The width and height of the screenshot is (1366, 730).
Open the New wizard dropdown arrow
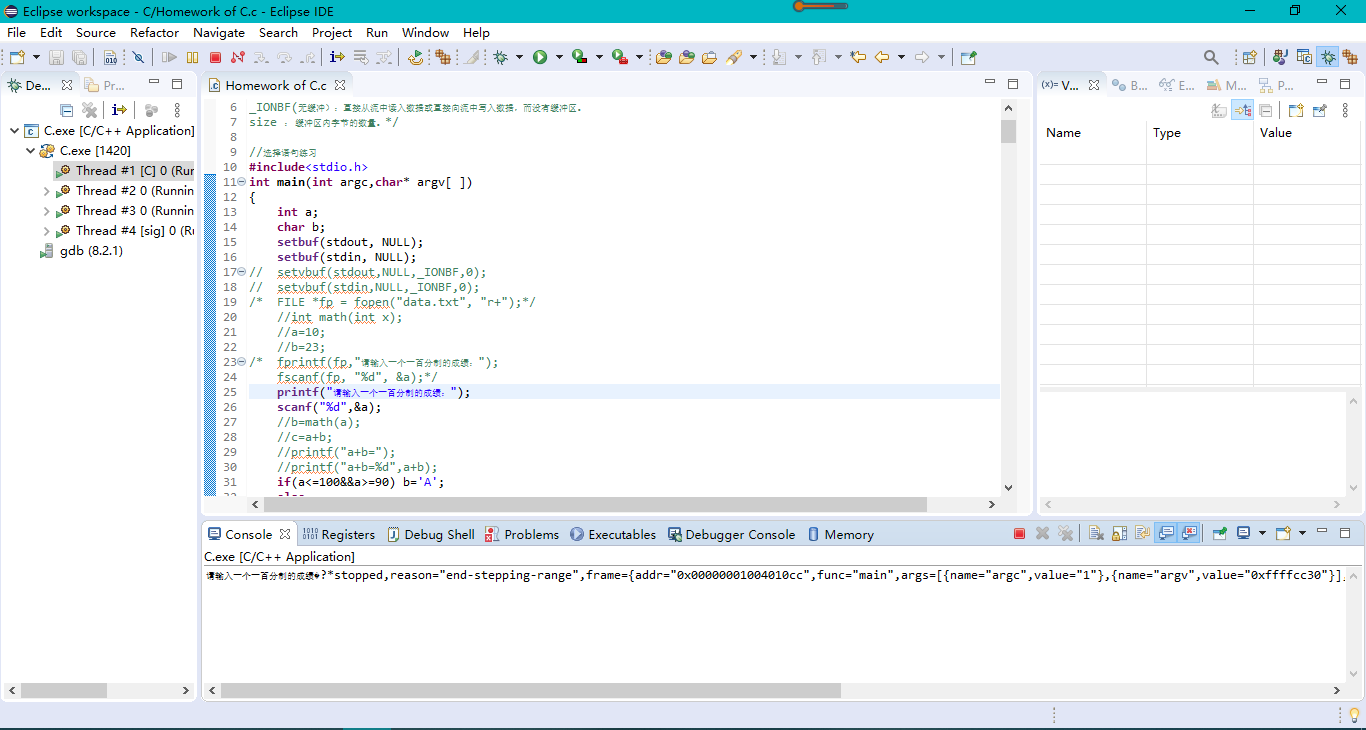(37, 57)
